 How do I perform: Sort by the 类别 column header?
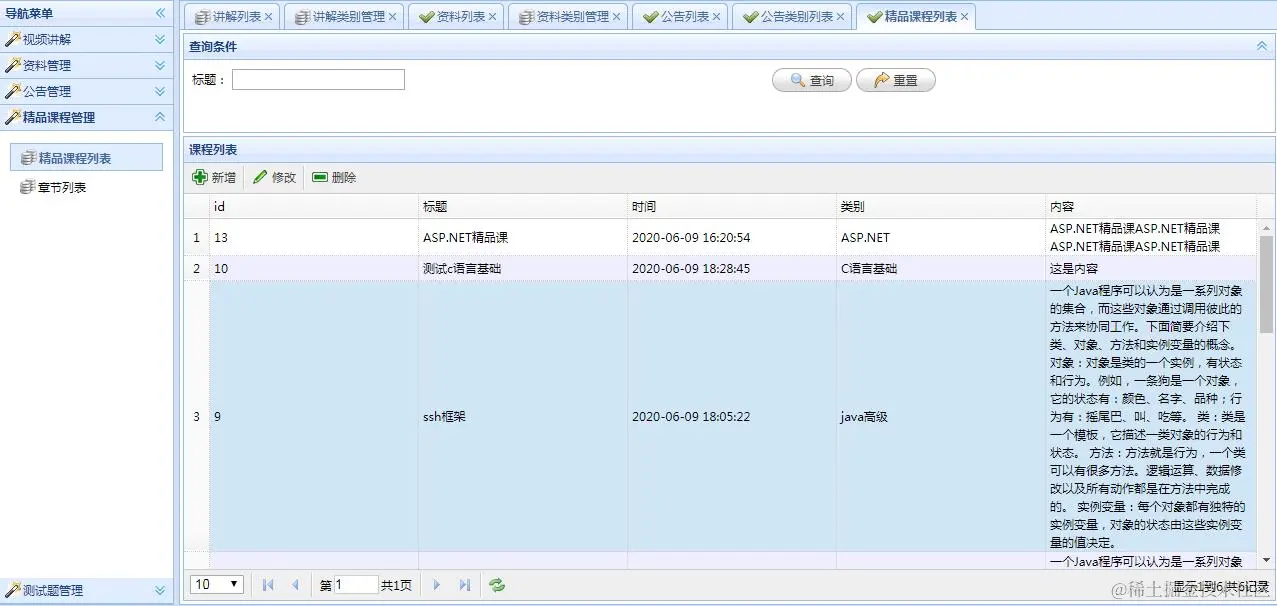coord(941,206)
